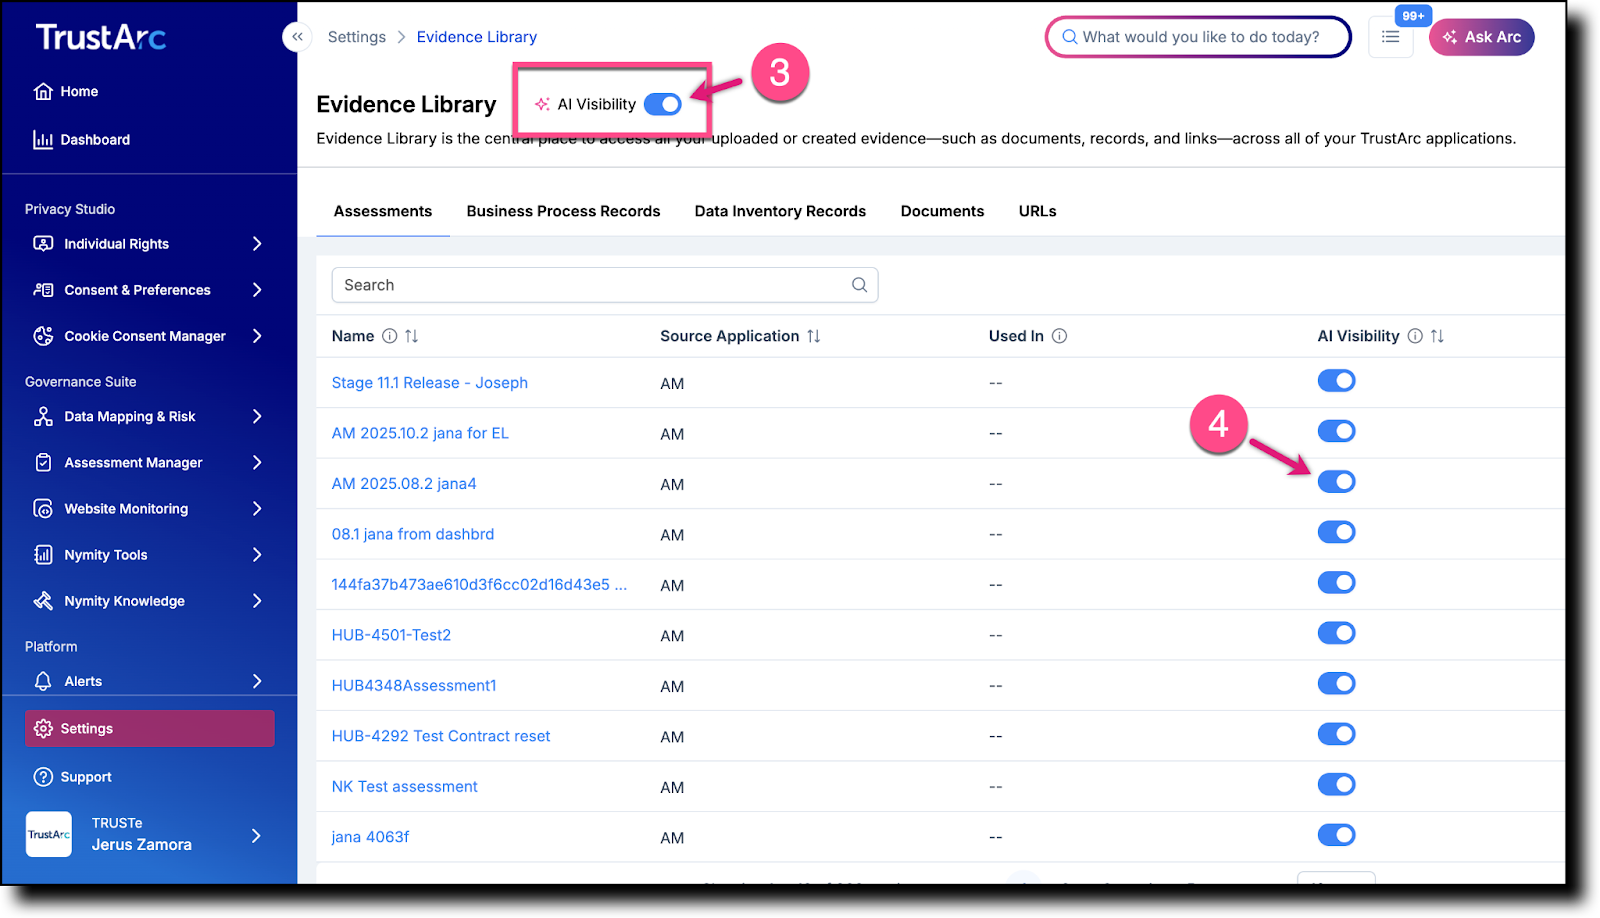Open Stage 11.1 Release - Joseph assessment link
Screen dimensions: 1600x918
point(430,383)
